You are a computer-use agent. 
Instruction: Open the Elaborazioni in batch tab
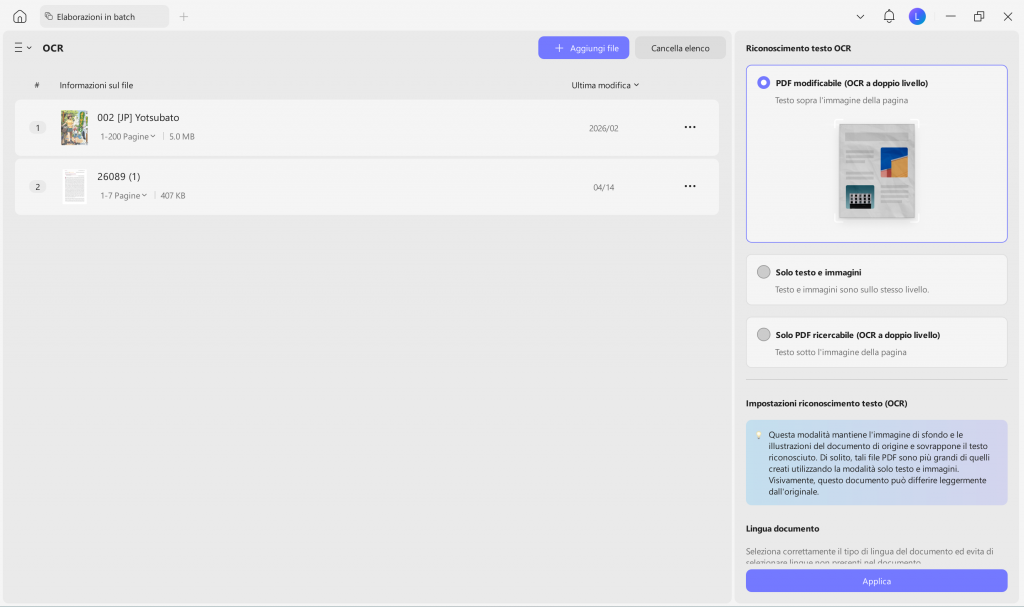[x=104, y=16]
